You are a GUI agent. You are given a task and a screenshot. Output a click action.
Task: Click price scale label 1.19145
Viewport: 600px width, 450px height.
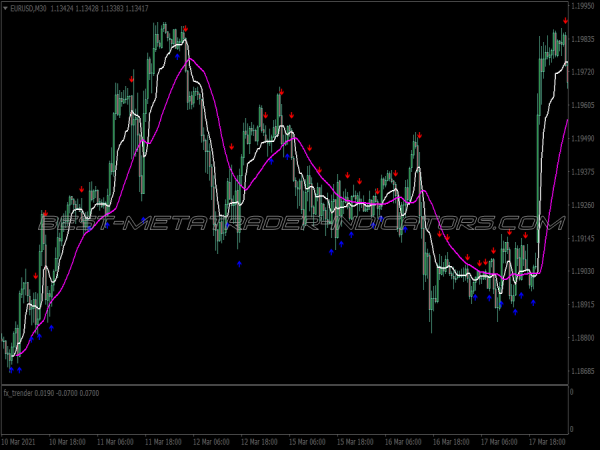[583, 238]
